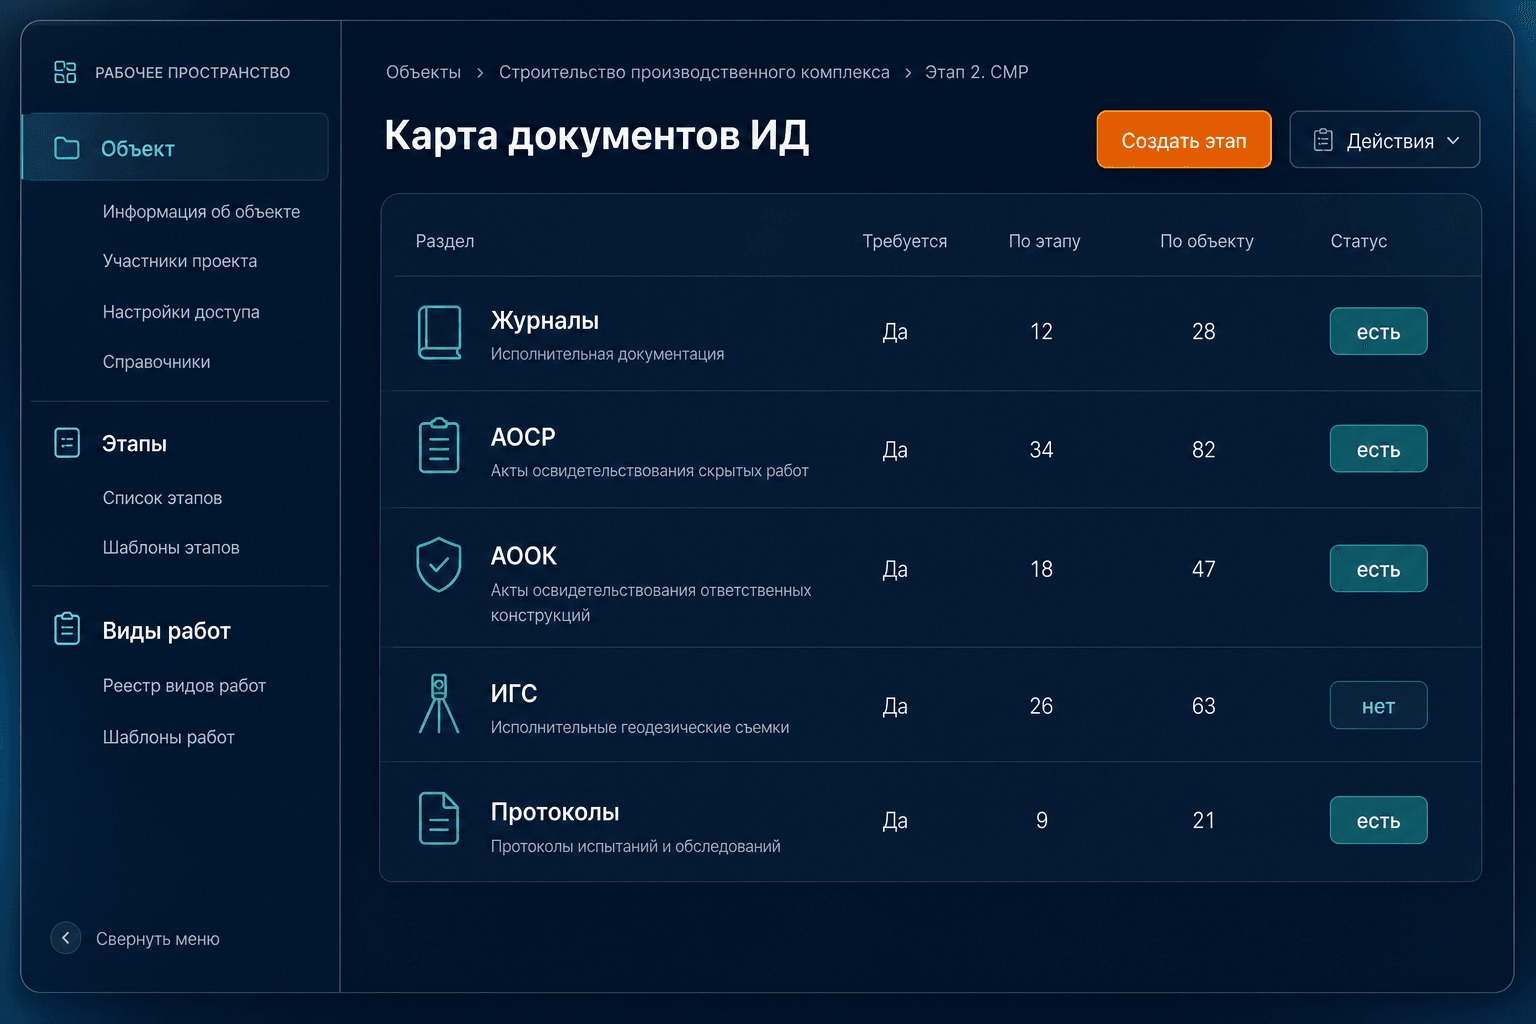Click the Требуется column header
Viewport: 1536px width, 1024px height.
904,241
